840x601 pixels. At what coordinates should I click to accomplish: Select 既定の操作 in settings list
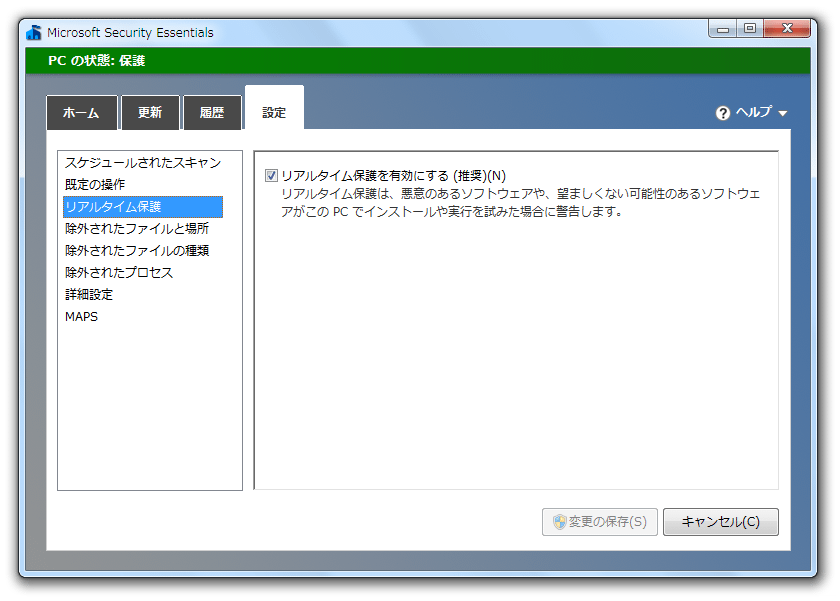143,185
